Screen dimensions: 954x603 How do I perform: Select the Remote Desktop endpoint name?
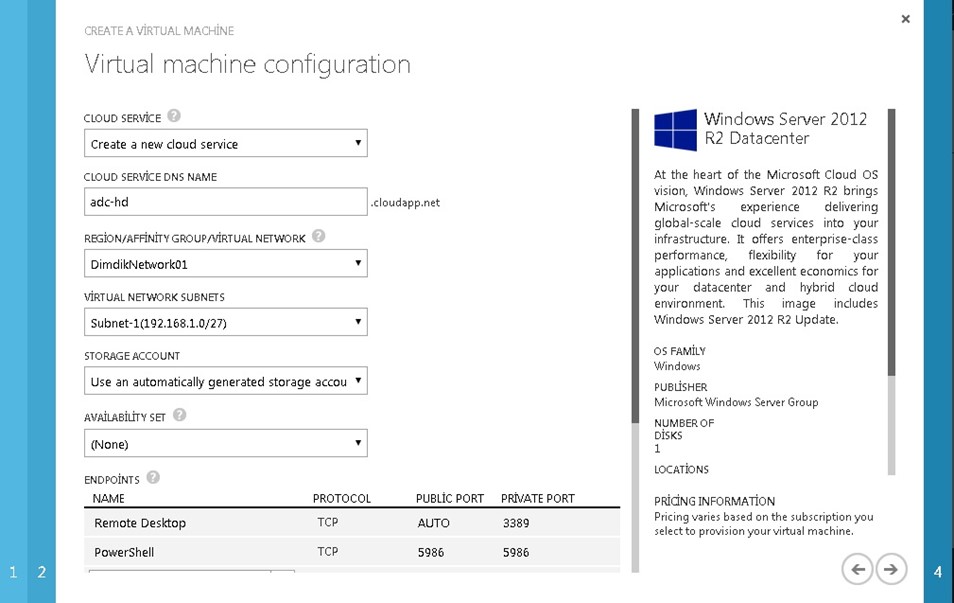pos(140,523)
